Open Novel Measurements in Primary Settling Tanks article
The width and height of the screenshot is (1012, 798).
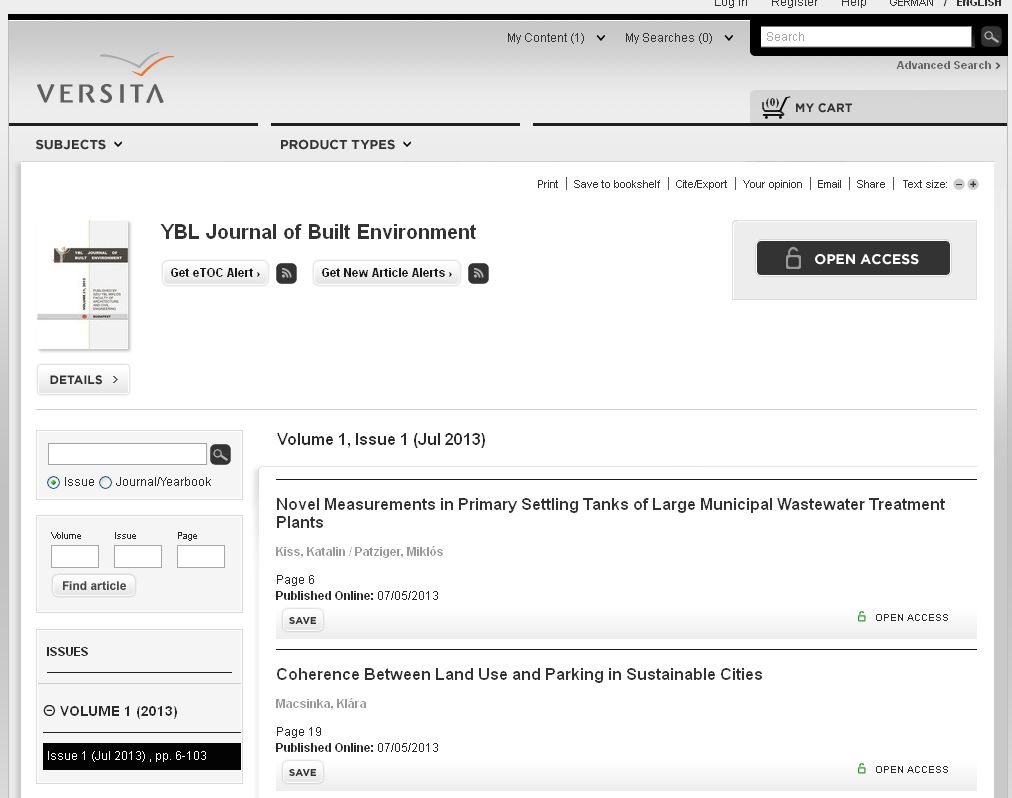click(610, 513)
